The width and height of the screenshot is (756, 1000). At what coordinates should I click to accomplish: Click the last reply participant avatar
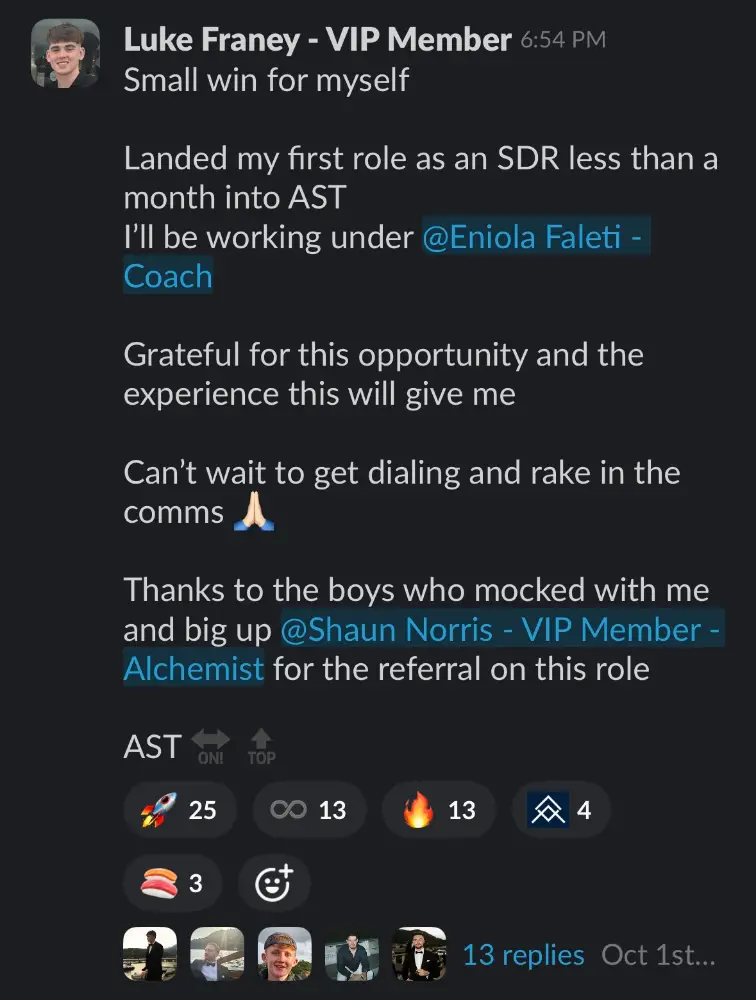[419, 954]
